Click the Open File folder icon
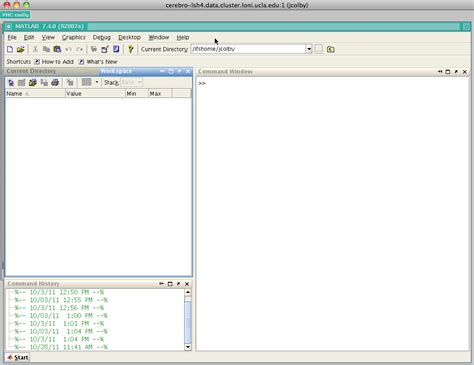The height and width of the screenshot is (365, 474). point(21,49)
